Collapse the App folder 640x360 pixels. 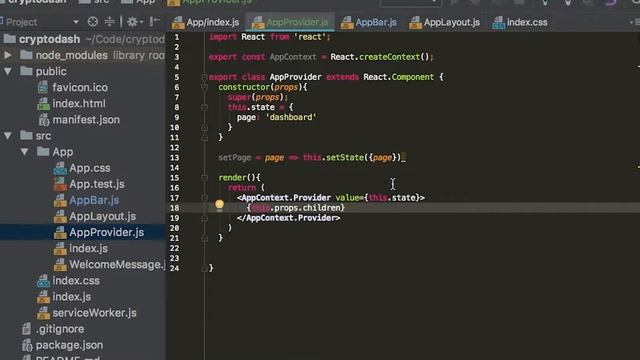coord(24,152)
